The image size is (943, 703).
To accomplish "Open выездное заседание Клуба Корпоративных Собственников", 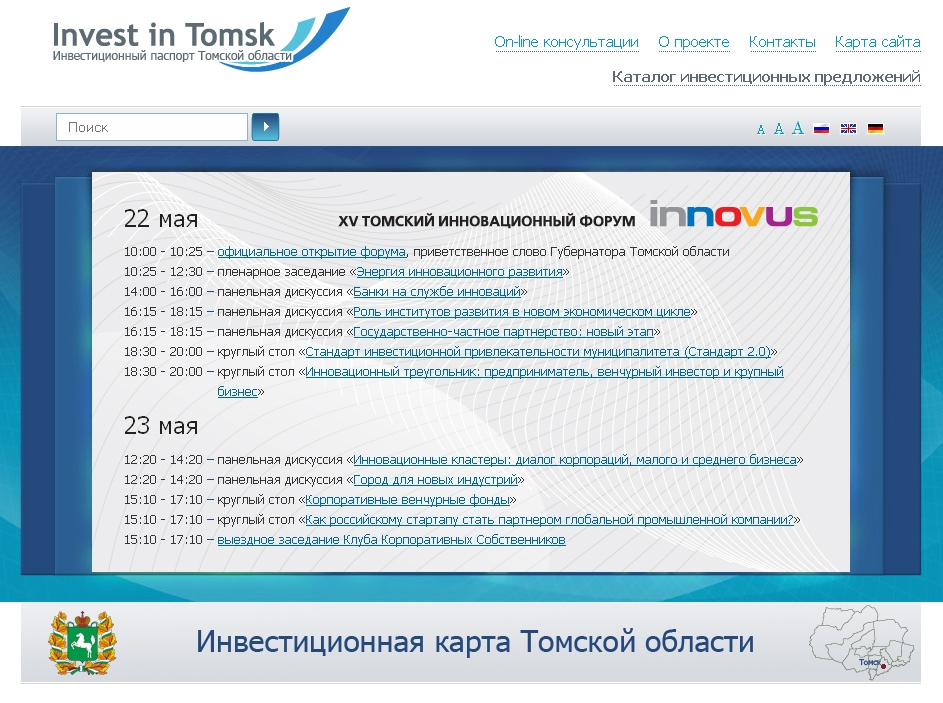I will pos(391,539).
